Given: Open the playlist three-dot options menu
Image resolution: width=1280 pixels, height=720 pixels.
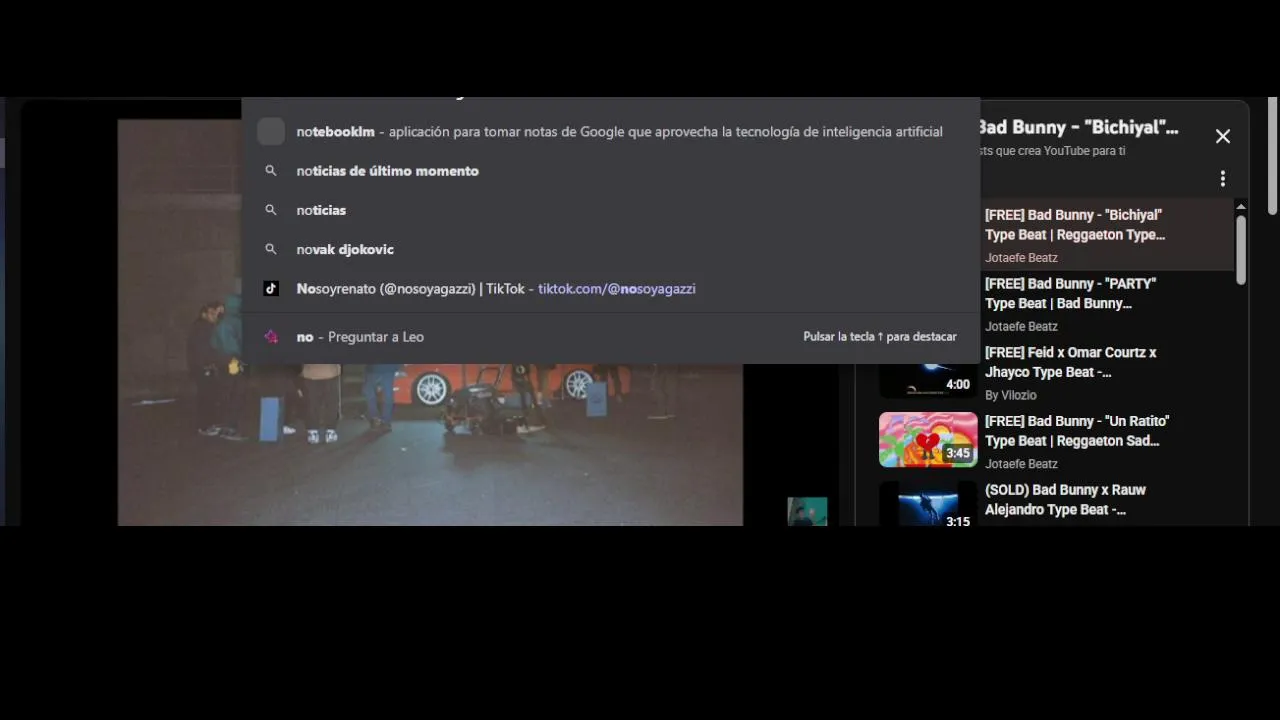Looking at the screenshot, I should pos(1222,179).
